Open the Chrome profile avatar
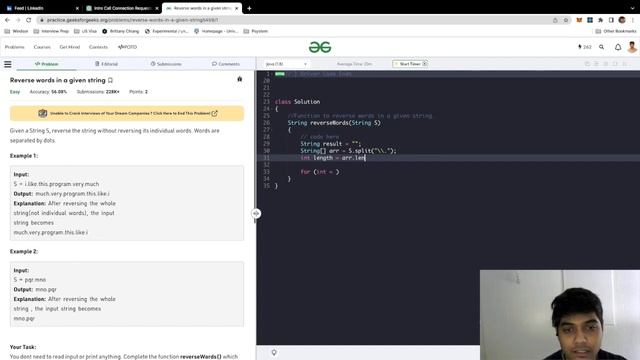The height and width of the screenshot is (360, 640). click(x=622, y=20)
